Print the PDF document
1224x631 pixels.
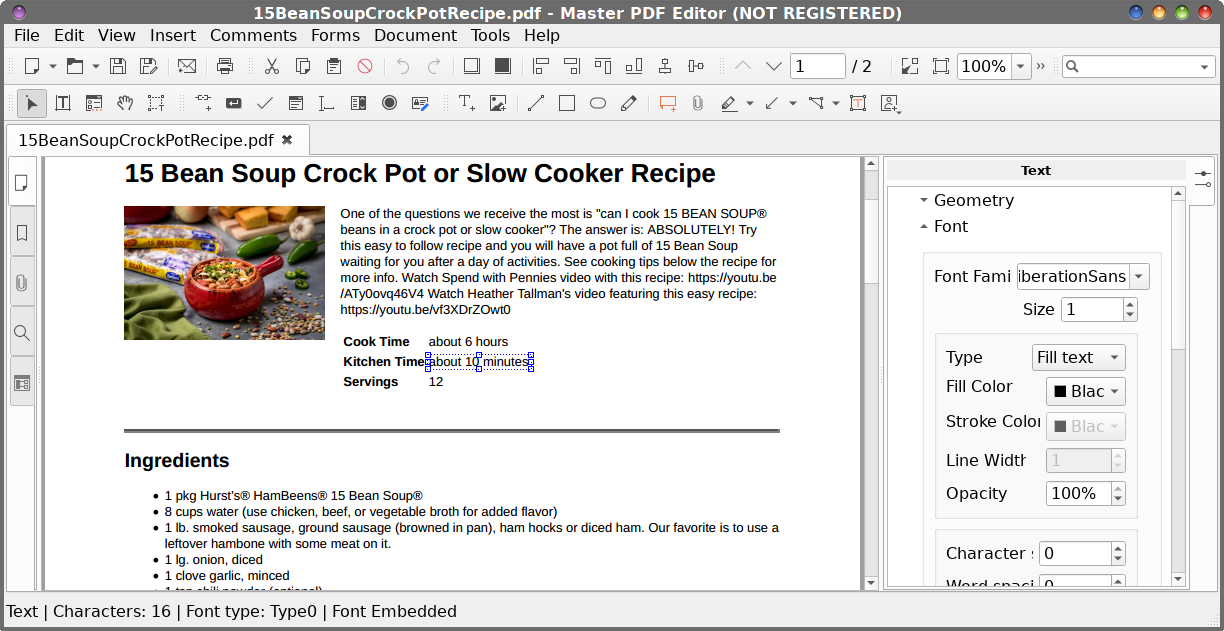pyautogui.click(x=225, y=66)
